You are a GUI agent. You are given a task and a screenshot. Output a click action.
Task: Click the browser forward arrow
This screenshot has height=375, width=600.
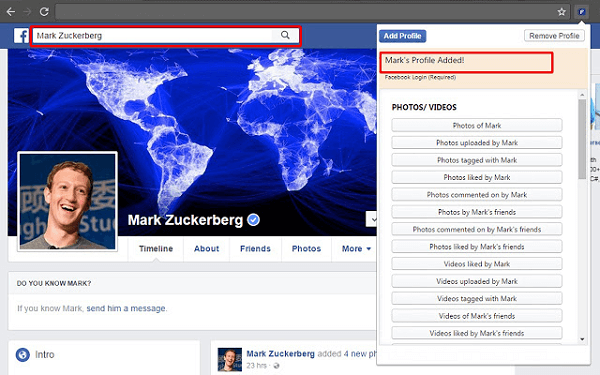pyautogui.click(x=27, y=11)
